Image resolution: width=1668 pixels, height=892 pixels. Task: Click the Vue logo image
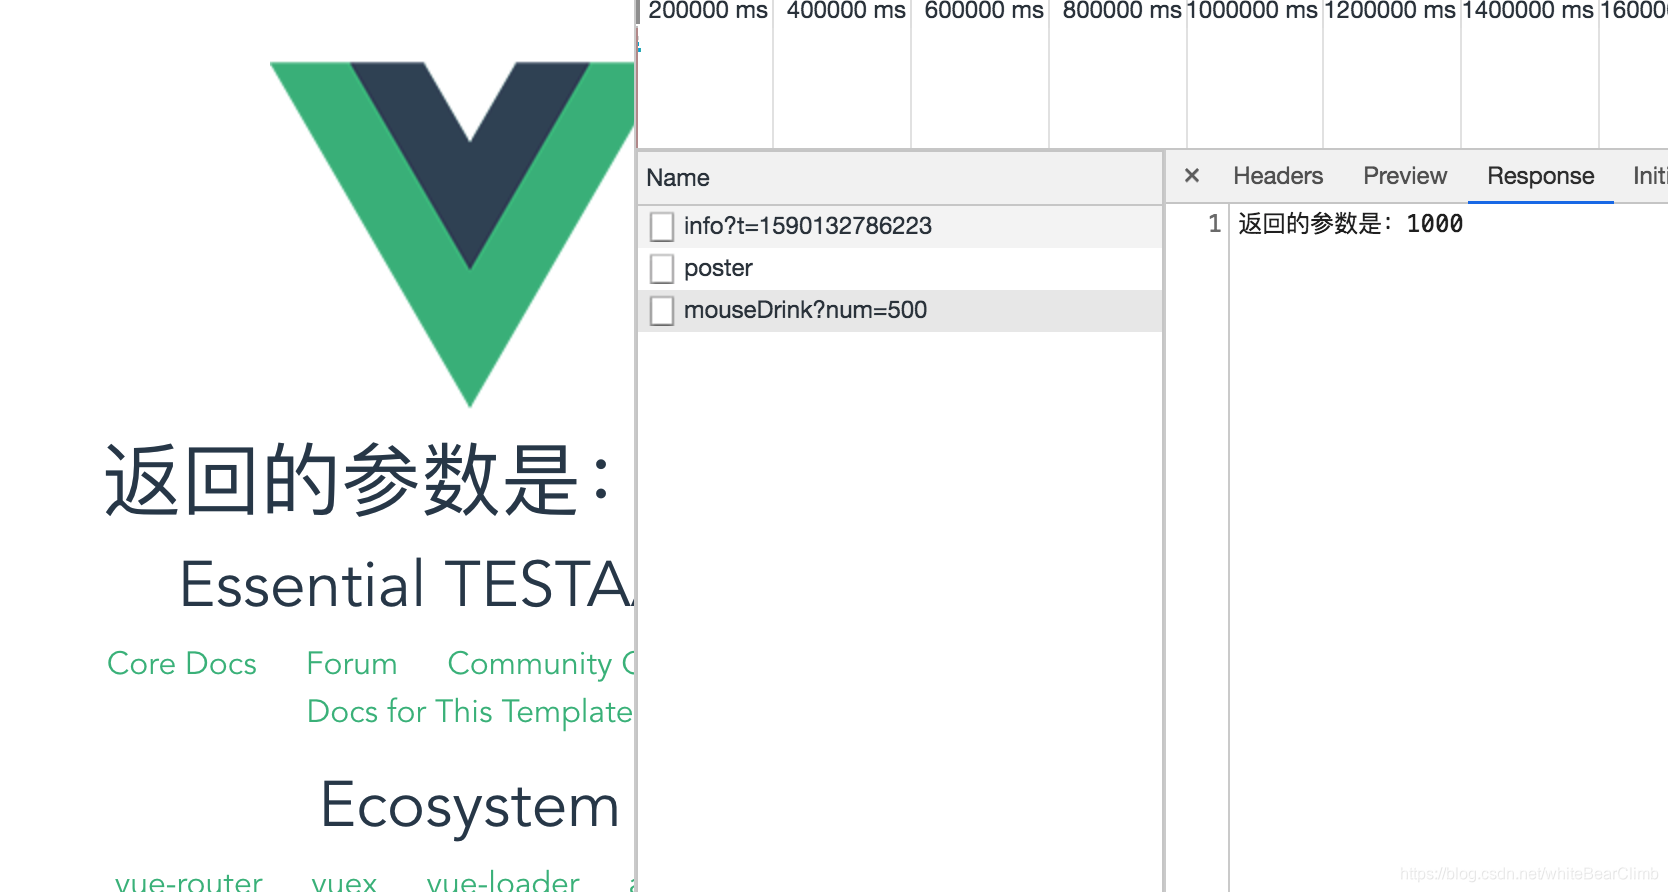[x=452, y=234]
